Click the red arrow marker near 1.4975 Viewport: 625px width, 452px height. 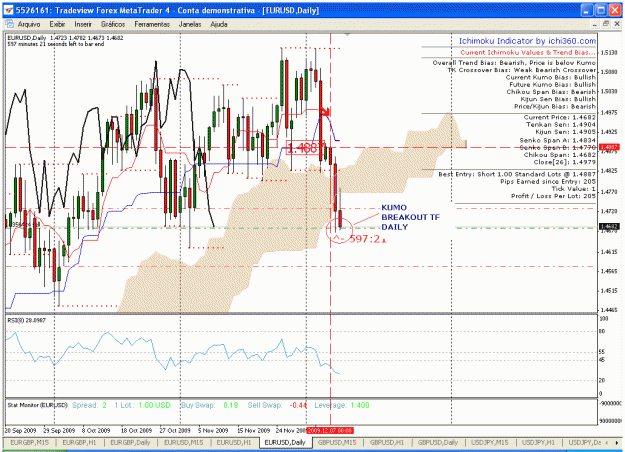click(x=325, y=111)
